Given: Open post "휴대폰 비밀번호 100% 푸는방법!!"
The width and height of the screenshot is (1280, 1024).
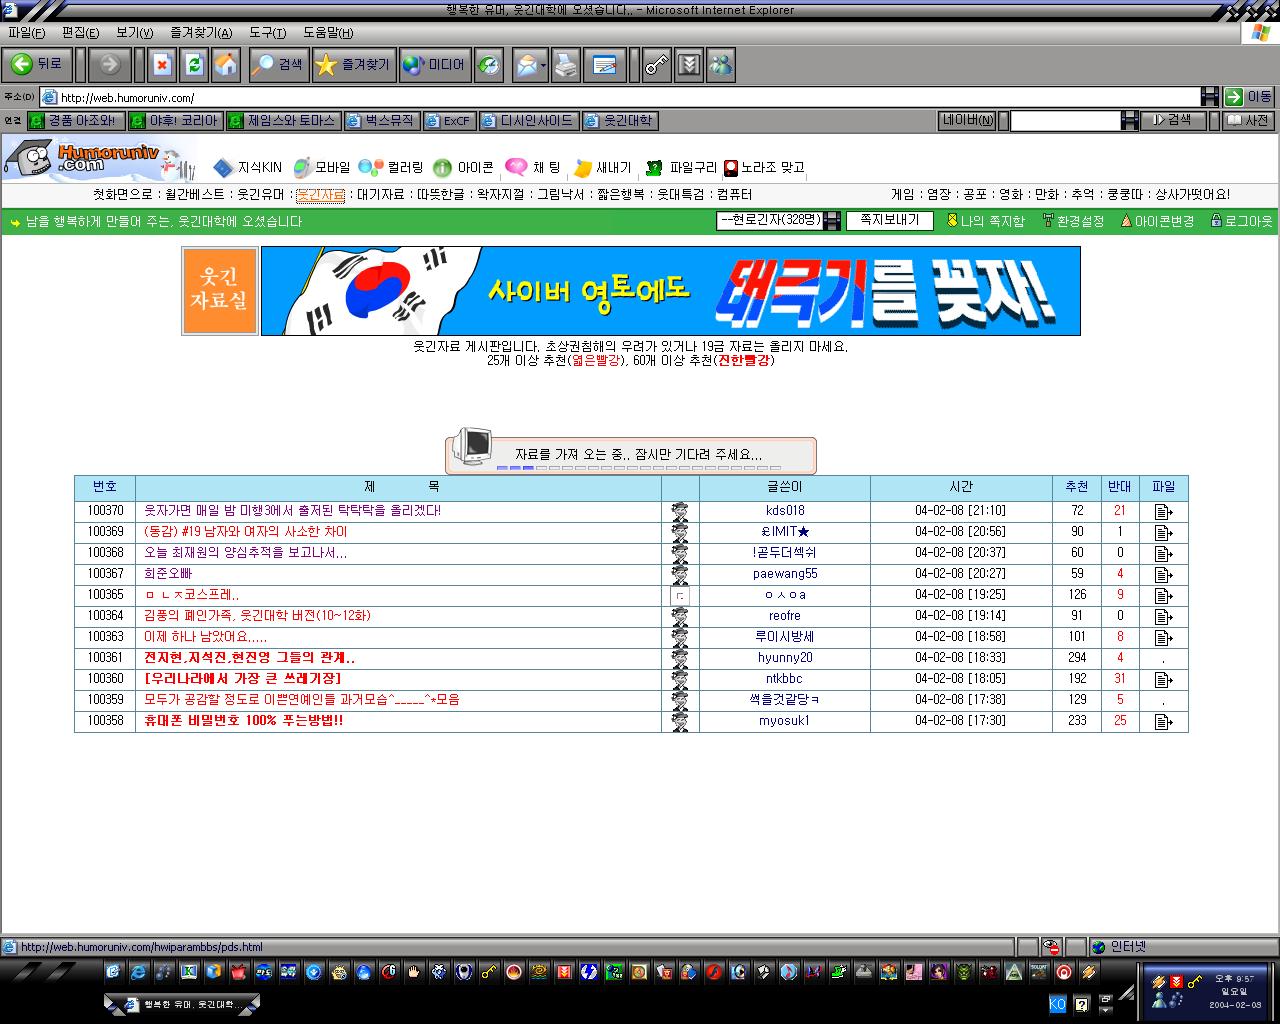Looking at the screenshot, I should pos(244,721).
